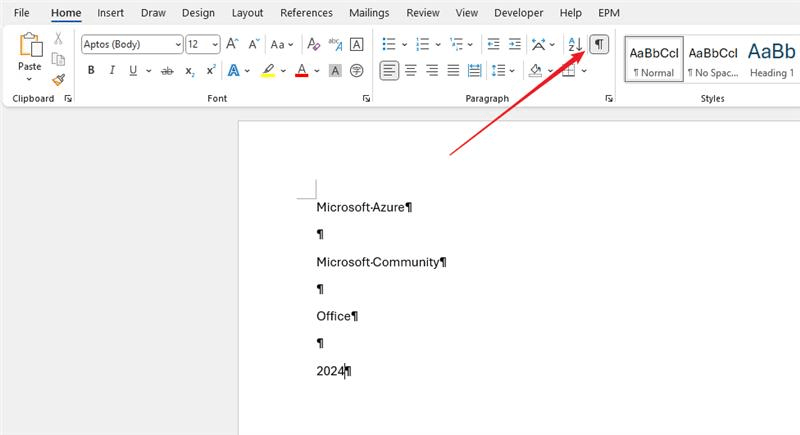800x435 pixels.
Task: Launch the Paragraph settings dialog
Action: (609, 98)
